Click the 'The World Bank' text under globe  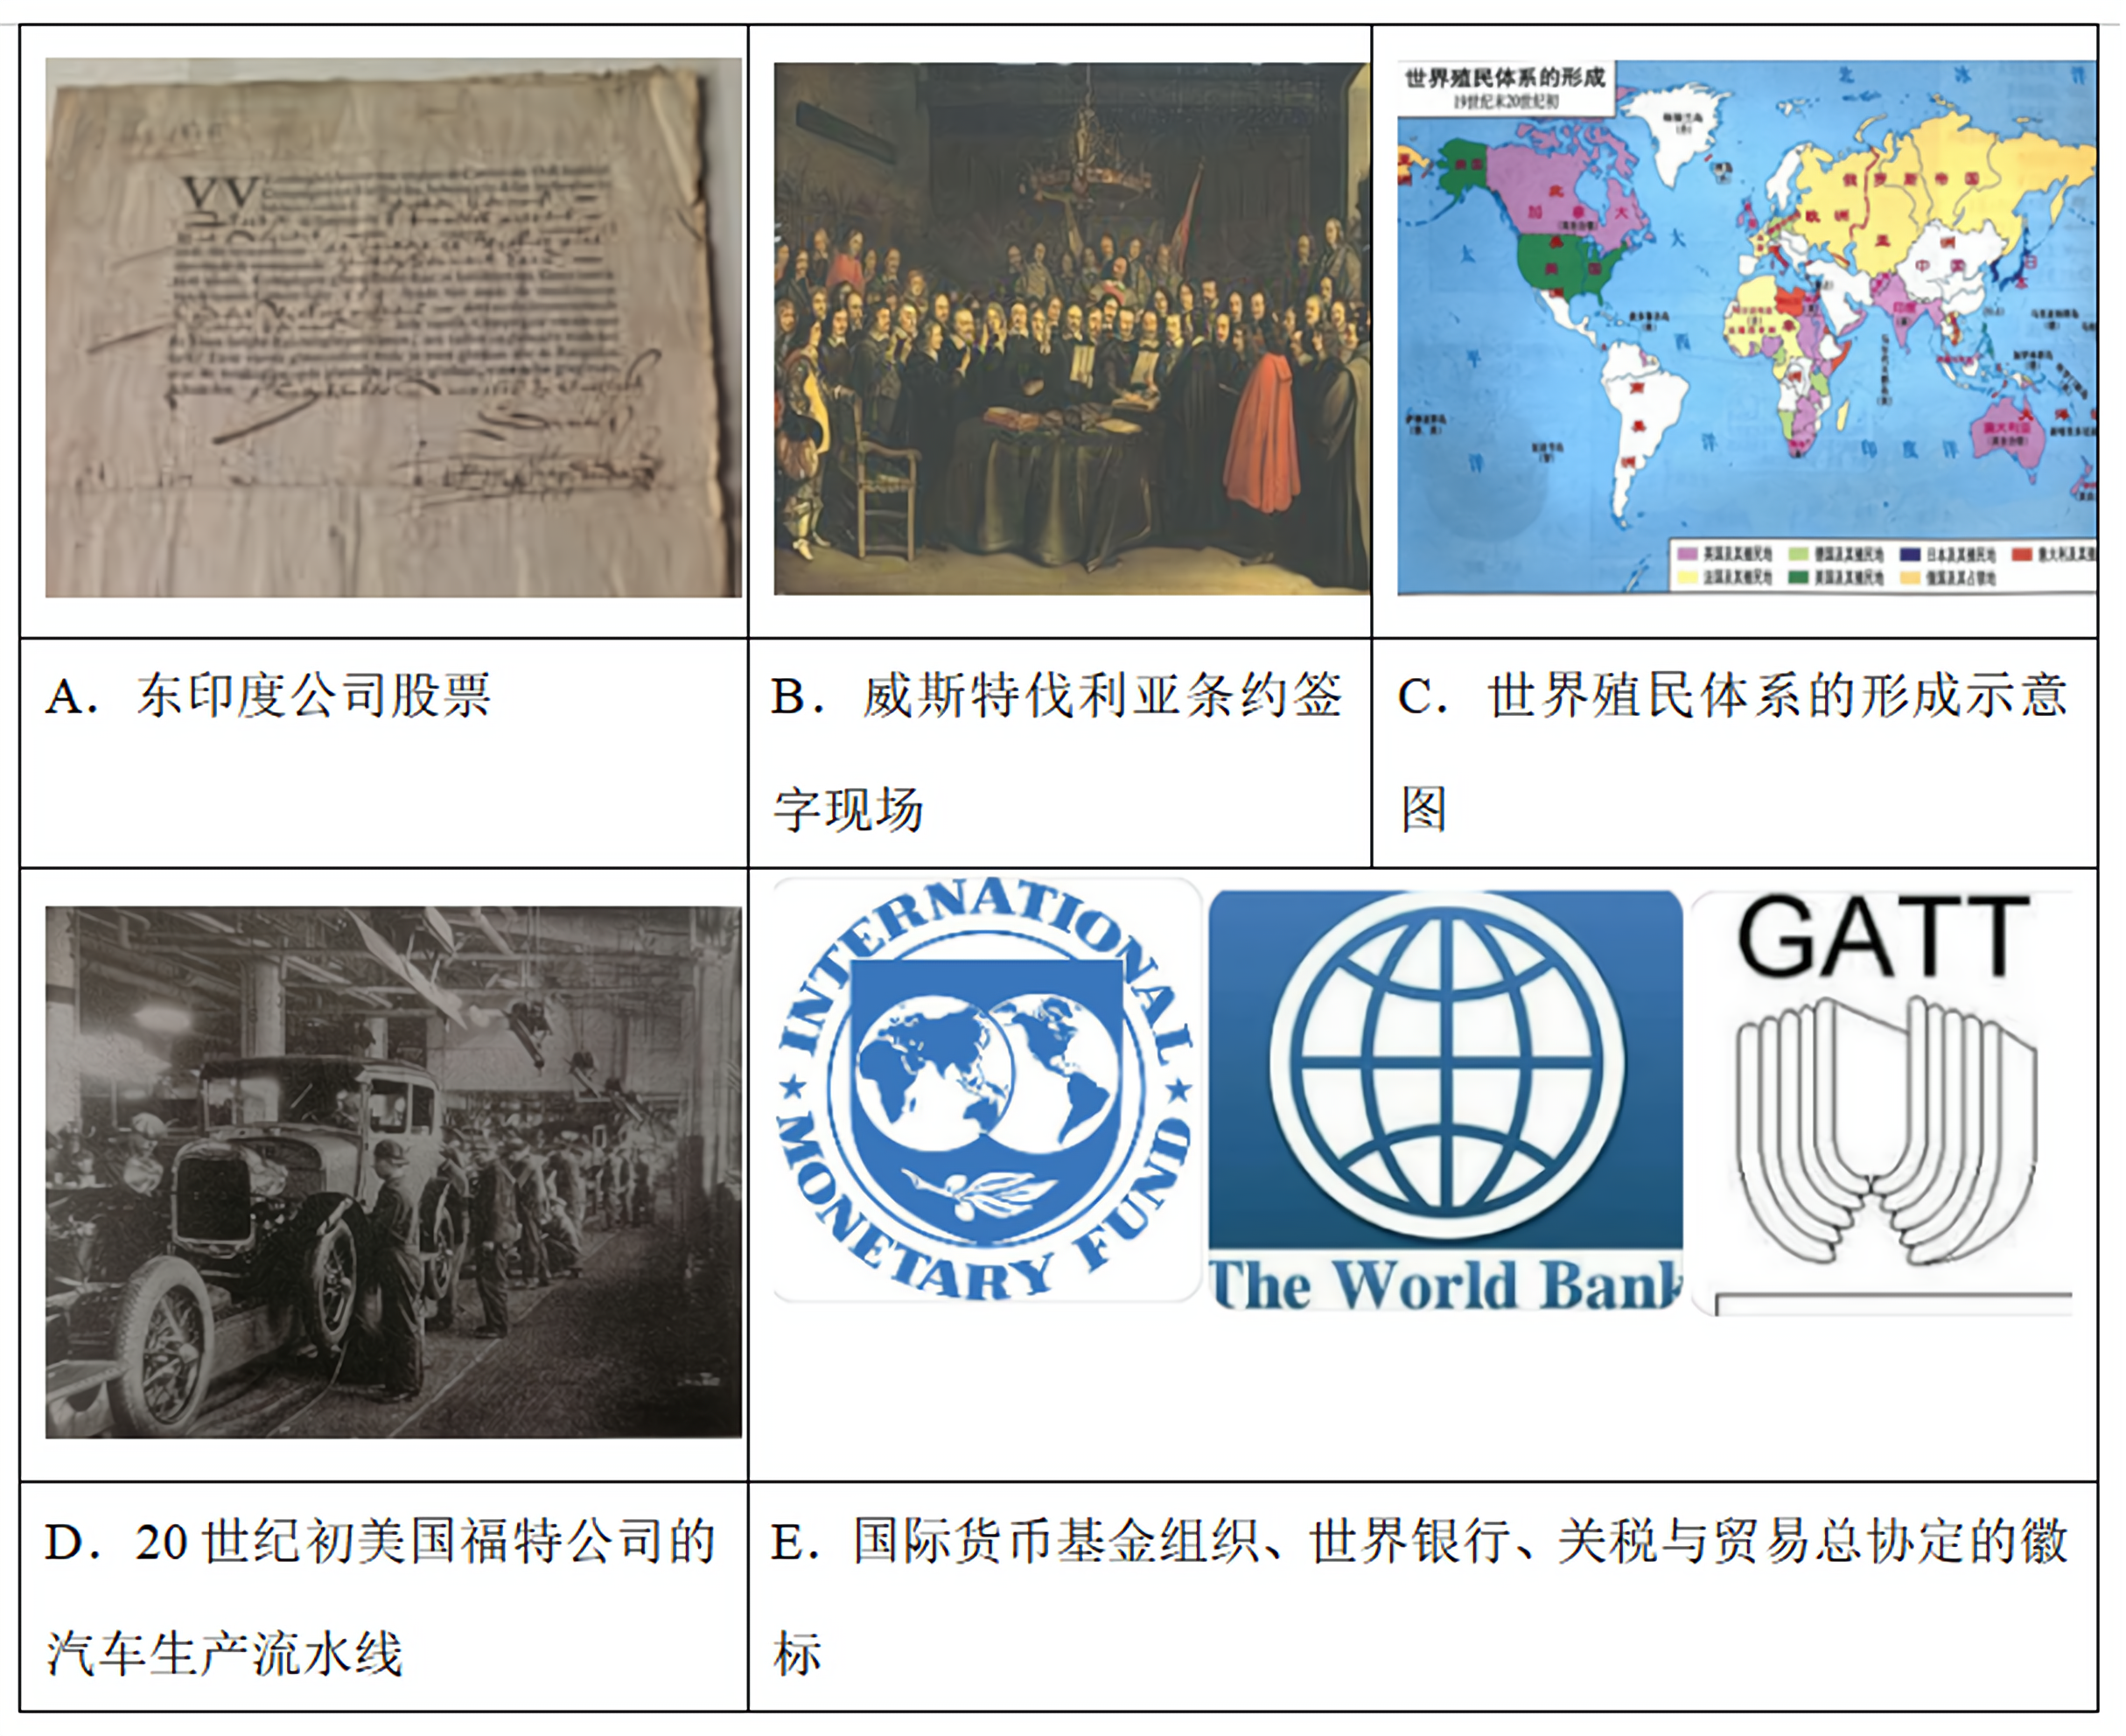pos(1445,1285)
